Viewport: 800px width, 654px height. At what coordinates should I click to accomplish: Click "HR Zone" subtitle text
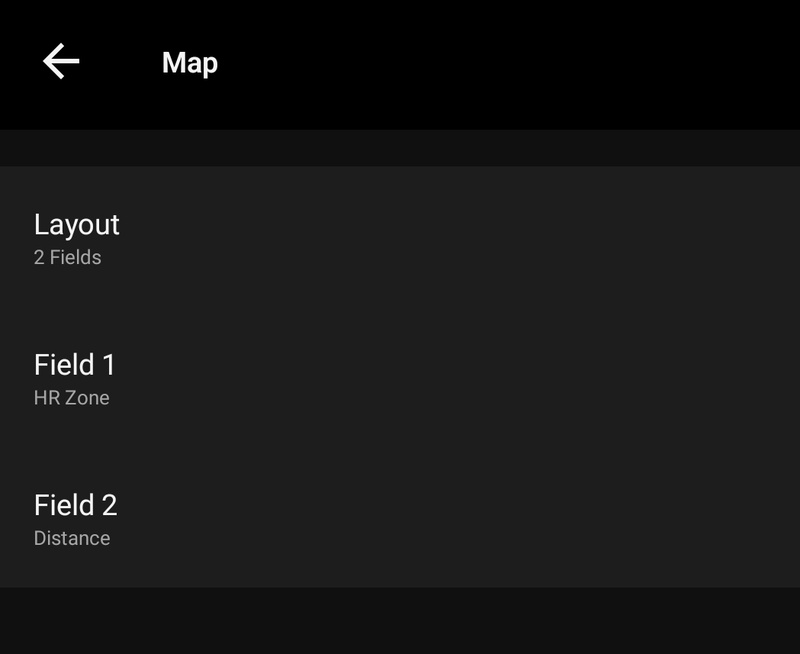point(71,397)
